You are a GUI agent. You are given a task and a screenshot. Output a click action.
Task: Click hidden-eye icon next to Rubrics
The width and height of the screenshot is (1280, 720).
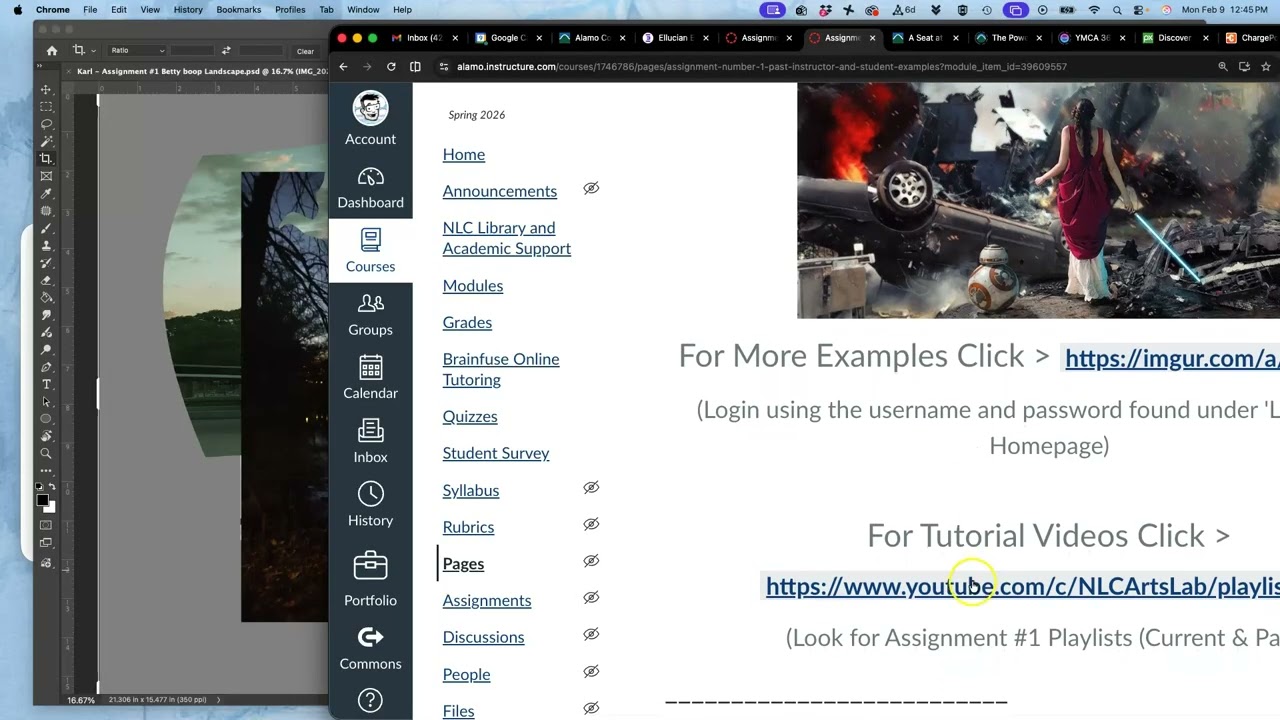click(591, 524)
